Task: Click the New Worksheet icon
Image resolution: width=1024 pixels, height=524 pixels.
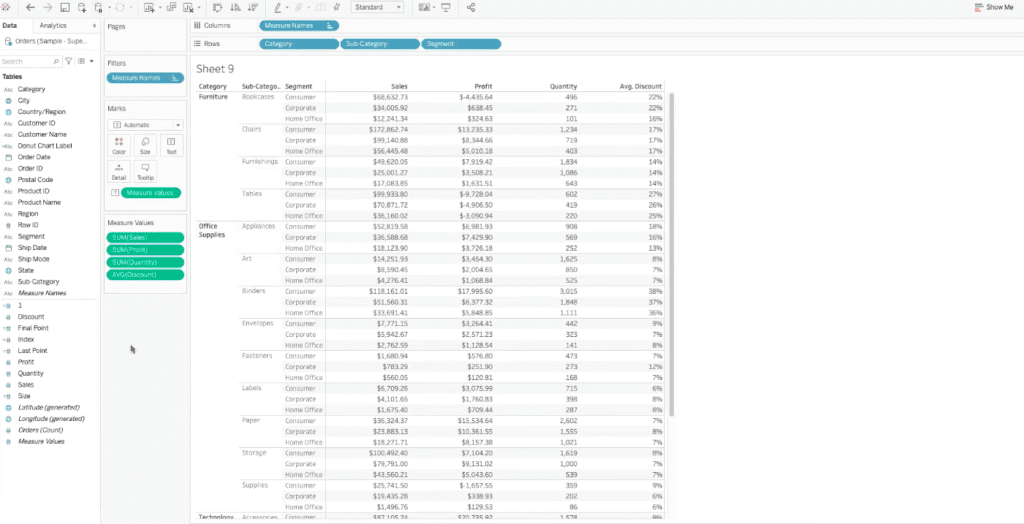Action: coord(149,7)
